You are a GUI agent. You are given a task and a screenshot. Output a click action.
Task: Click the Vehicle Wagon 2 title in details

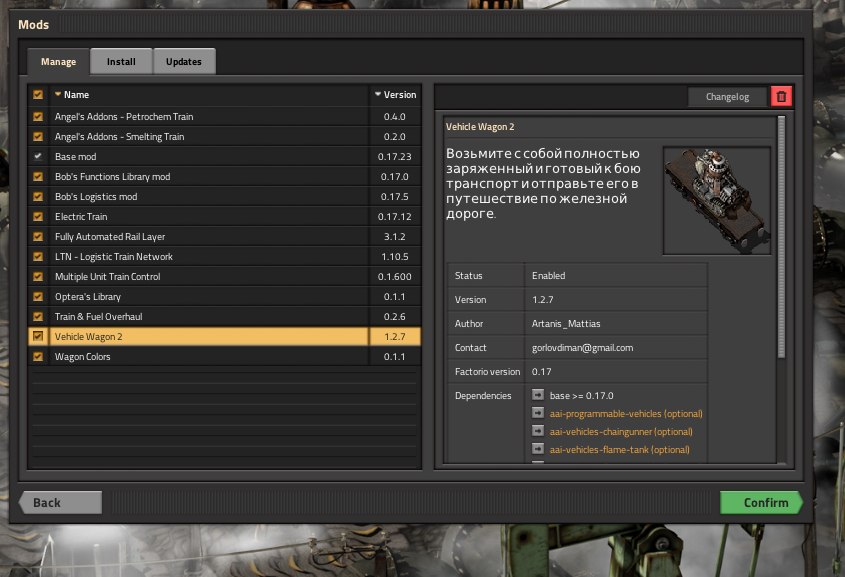point(480,127)
